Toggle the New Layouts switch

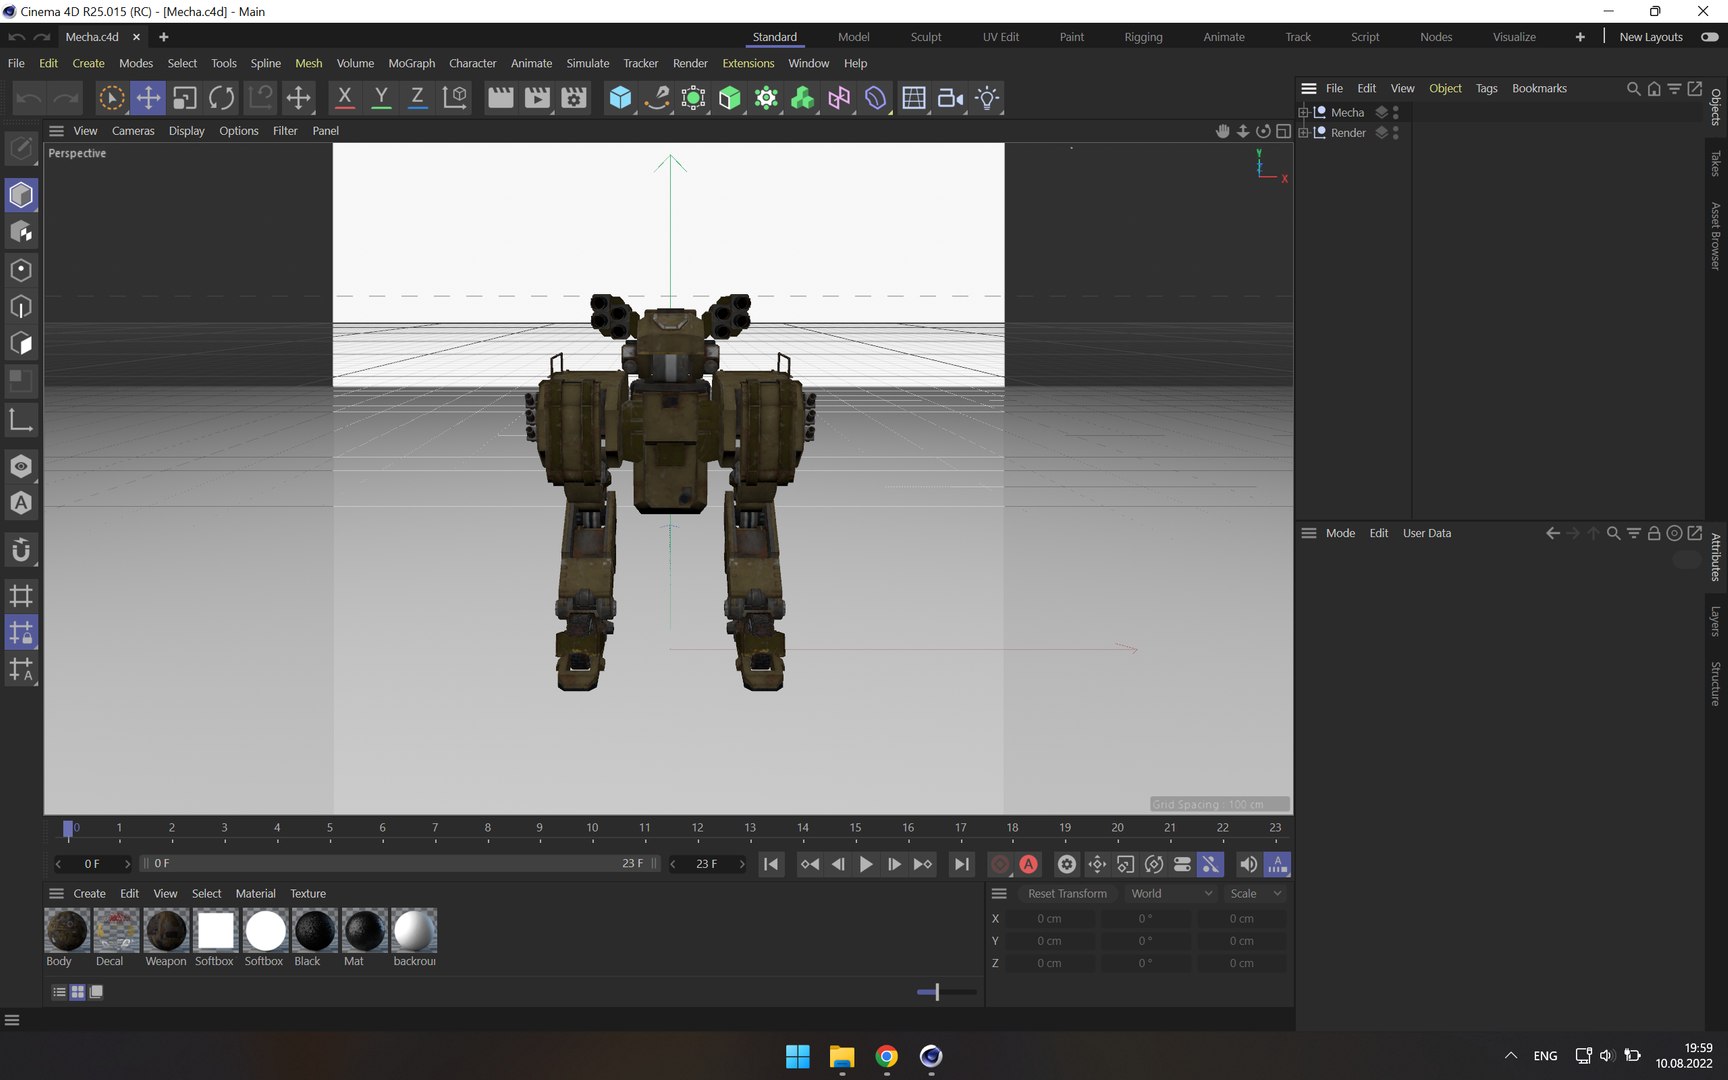click(x=1710, y=37)
